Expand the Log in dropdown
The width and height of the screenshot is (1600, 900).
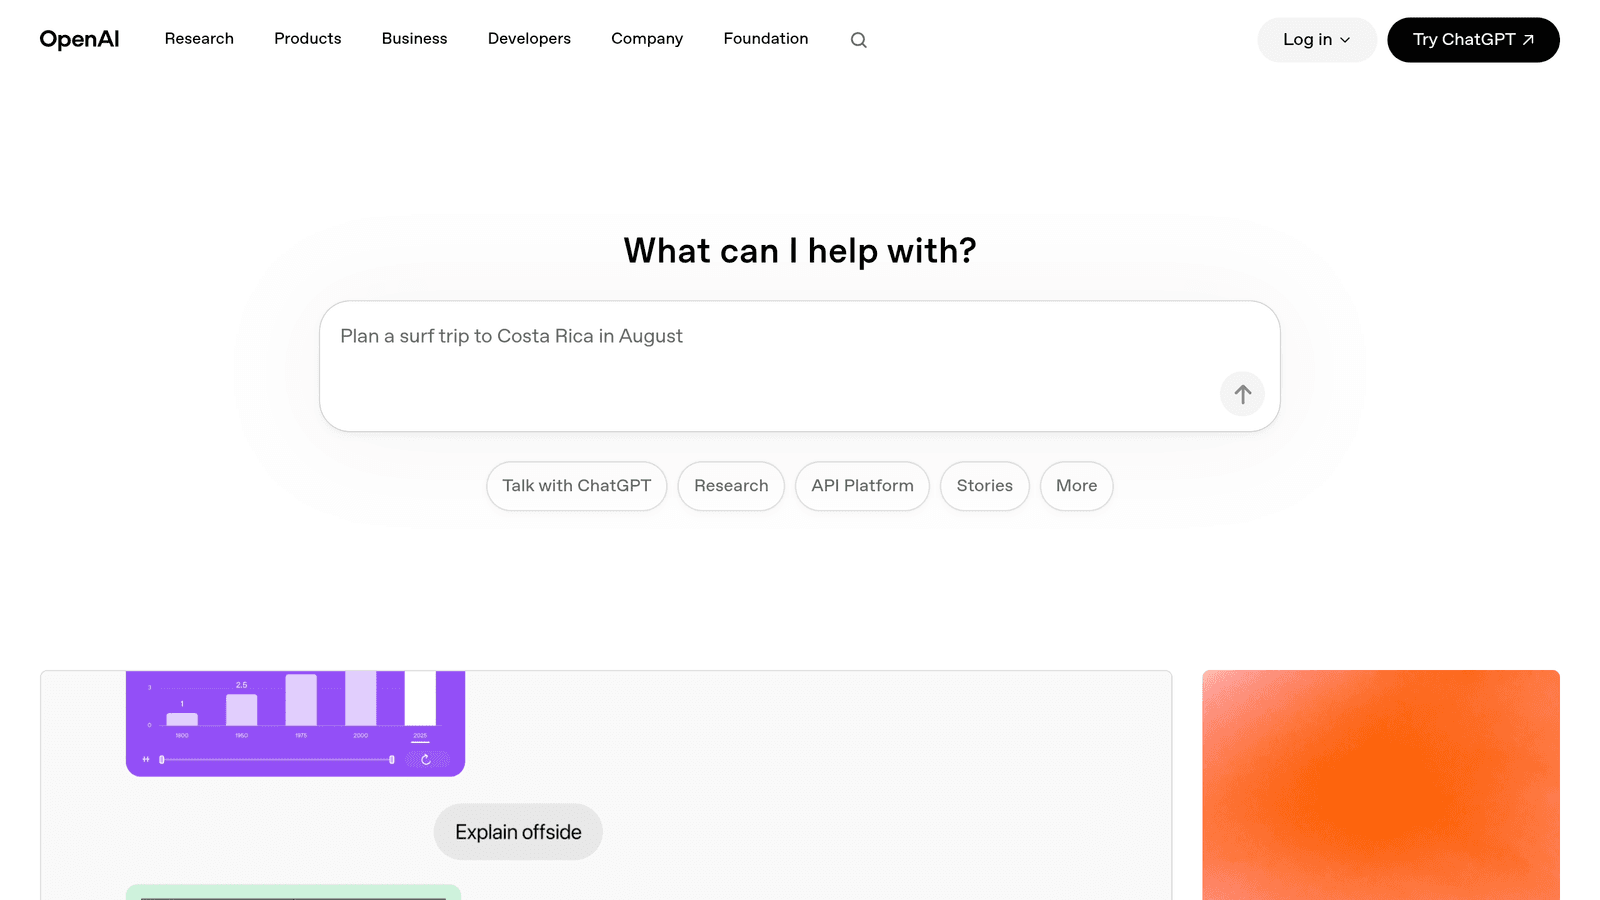click(x=1316, y=40)
